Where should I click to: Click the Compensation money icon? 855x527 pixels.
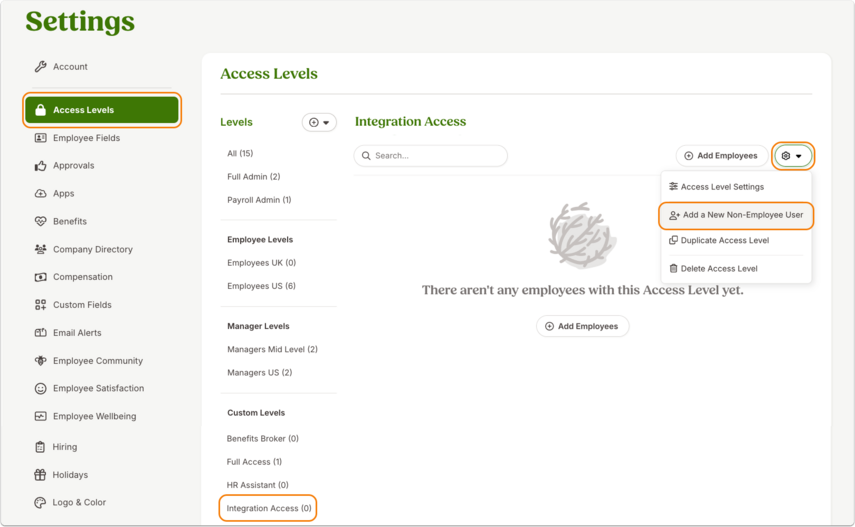tap(40, 277)
